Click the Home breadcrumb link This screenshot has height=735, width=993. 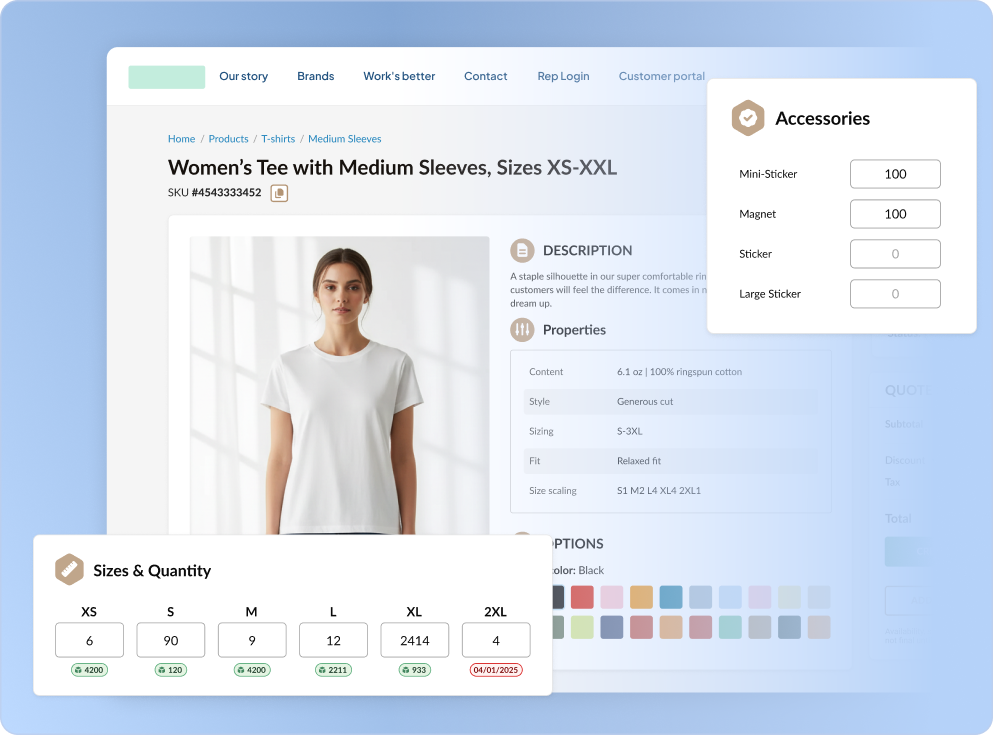(181, 139)
